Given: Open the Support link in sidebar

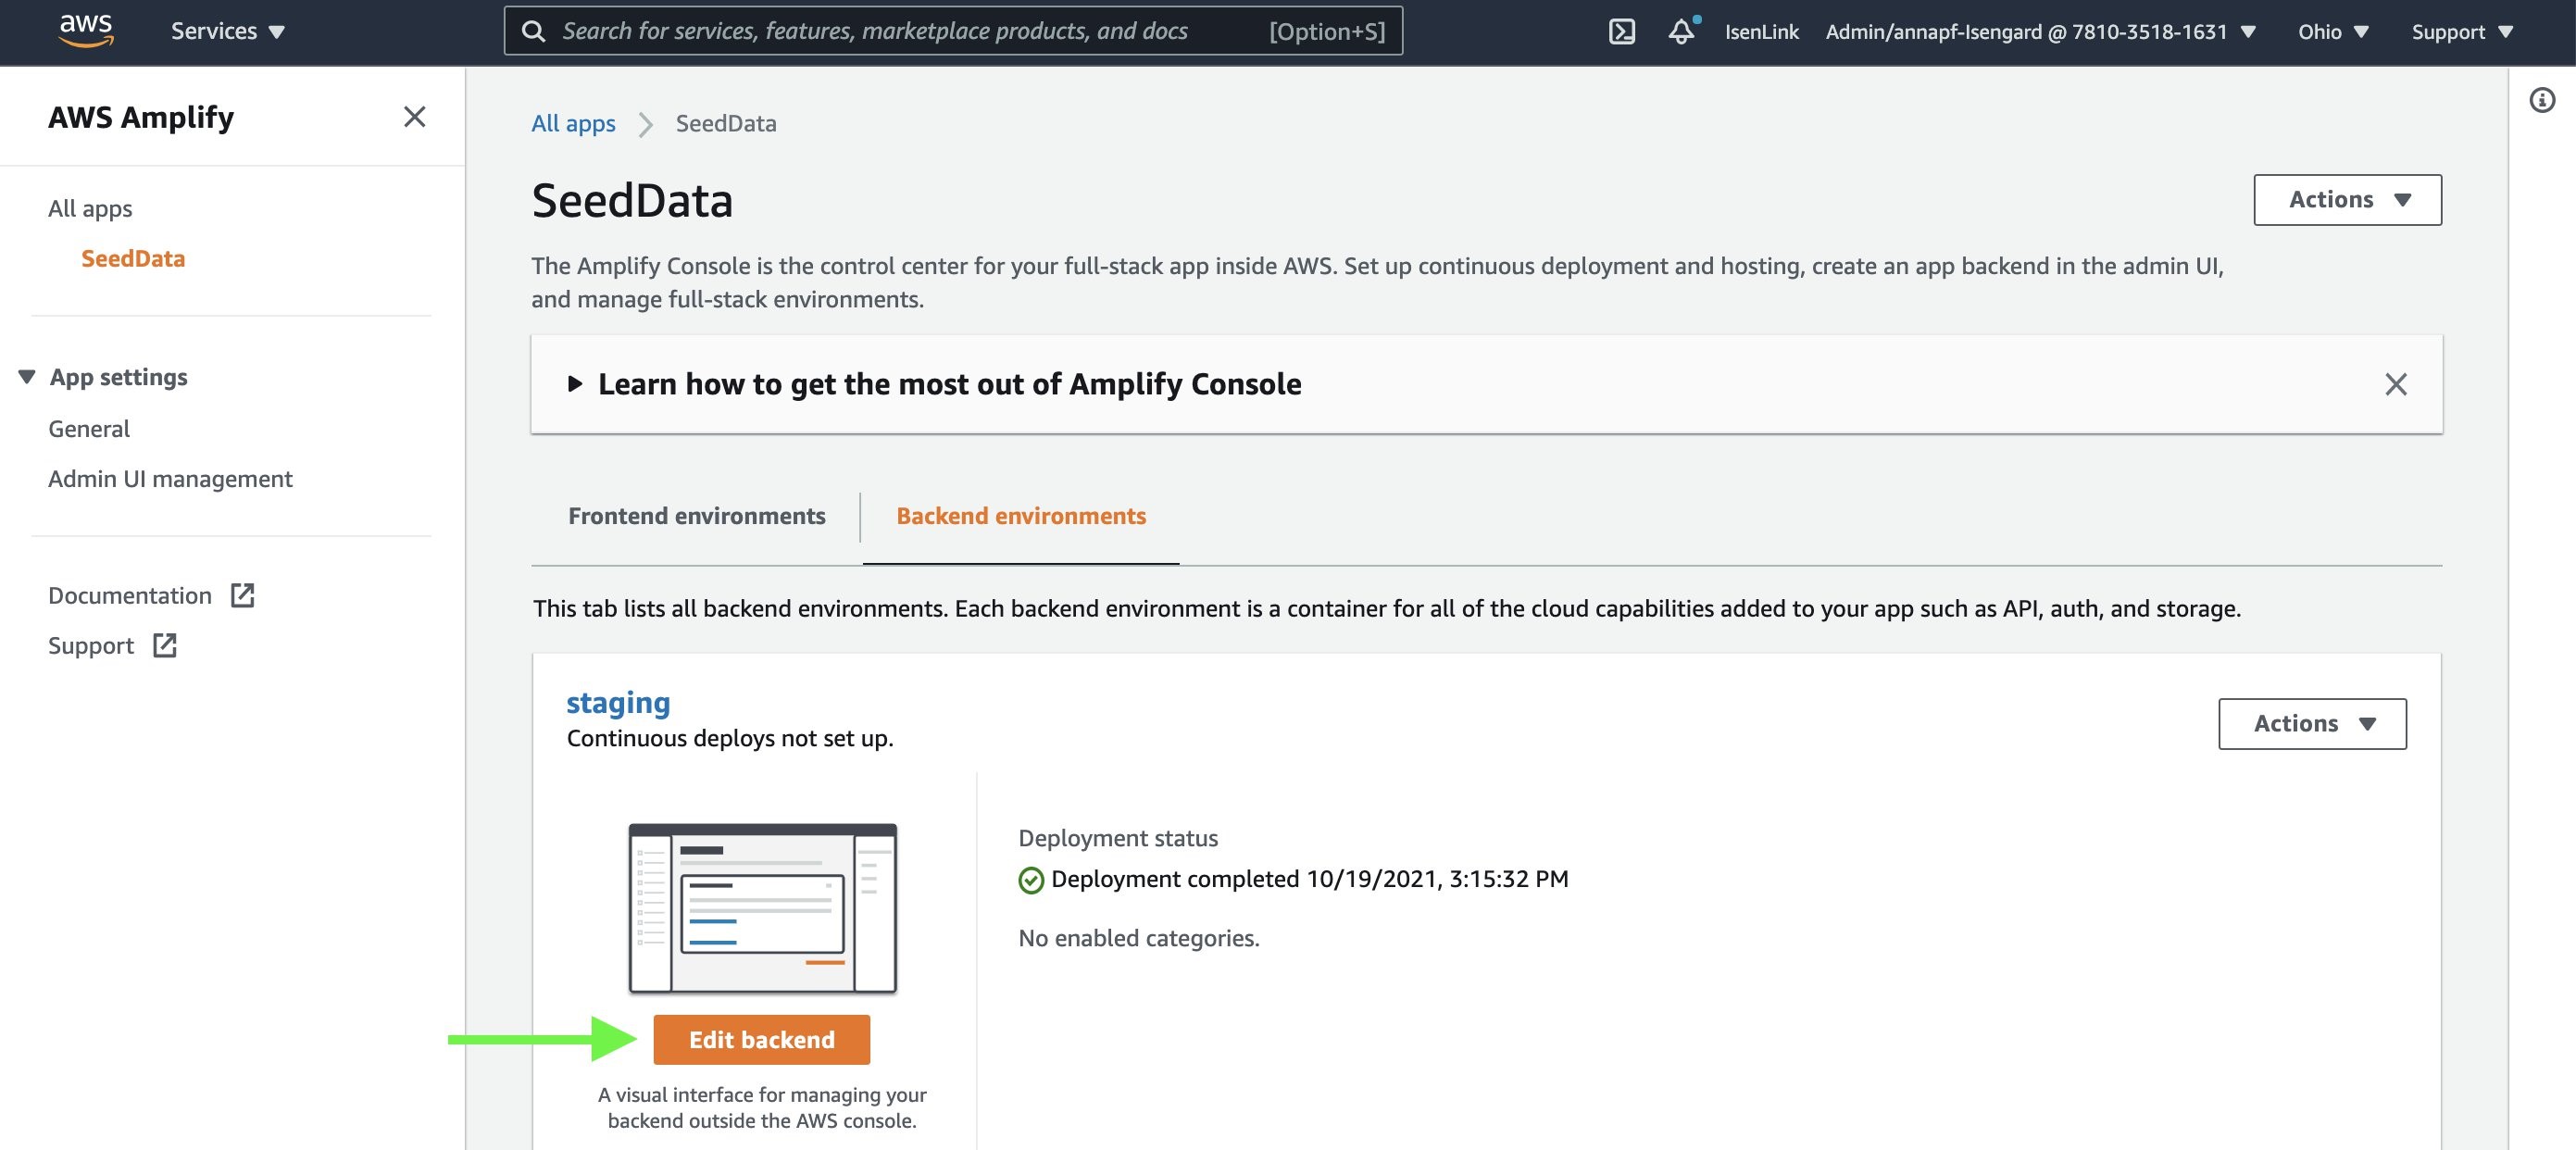Looking at the screenshot, I should pos(91,645).
